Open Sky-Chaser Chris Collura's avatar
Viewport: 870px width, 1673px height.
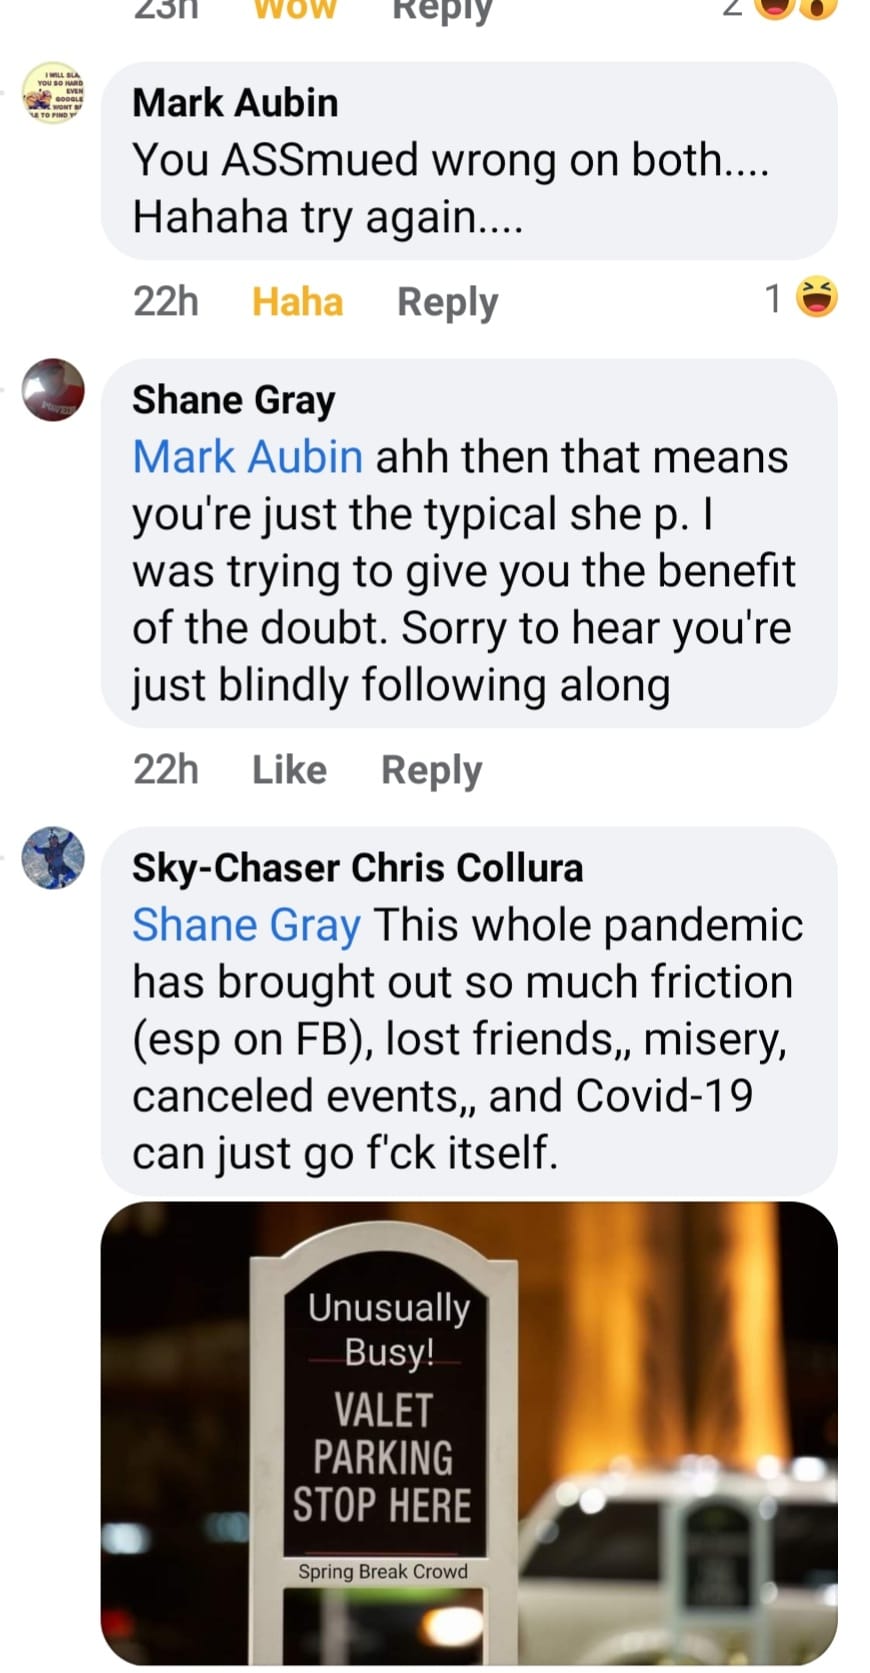coord(53,857)
